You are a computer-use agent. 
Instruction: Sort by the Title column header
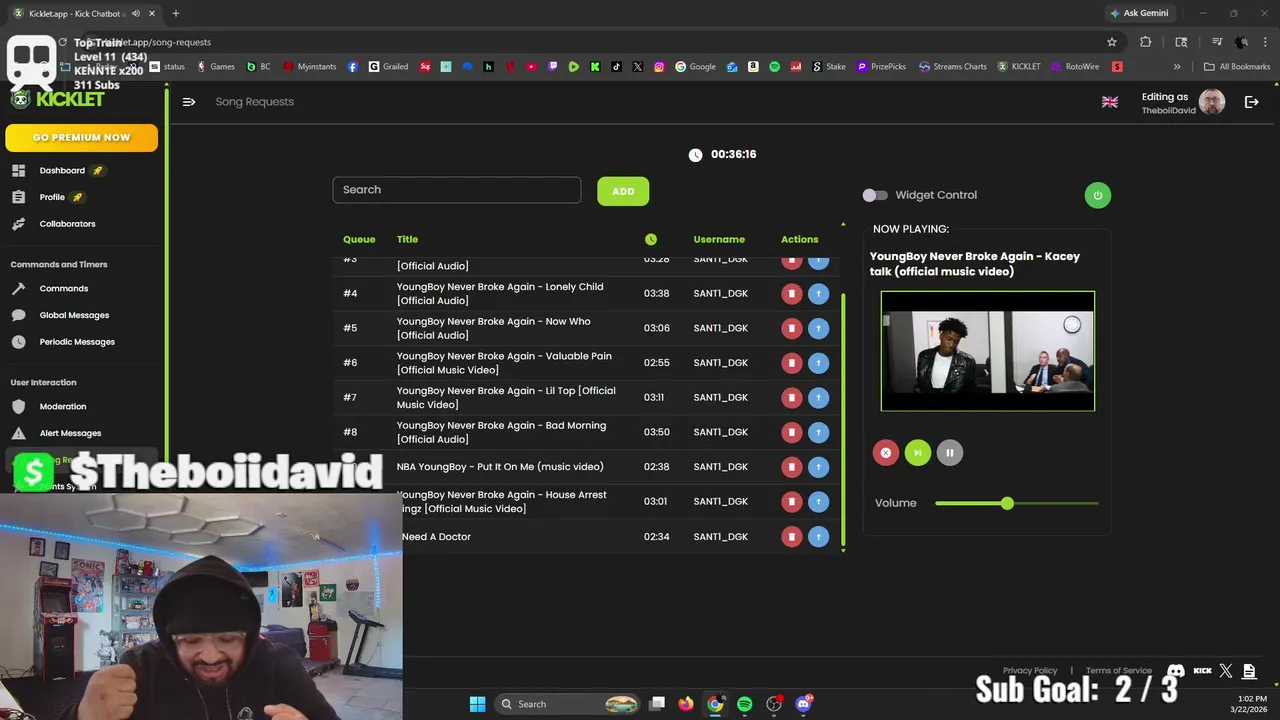(407, 239)
